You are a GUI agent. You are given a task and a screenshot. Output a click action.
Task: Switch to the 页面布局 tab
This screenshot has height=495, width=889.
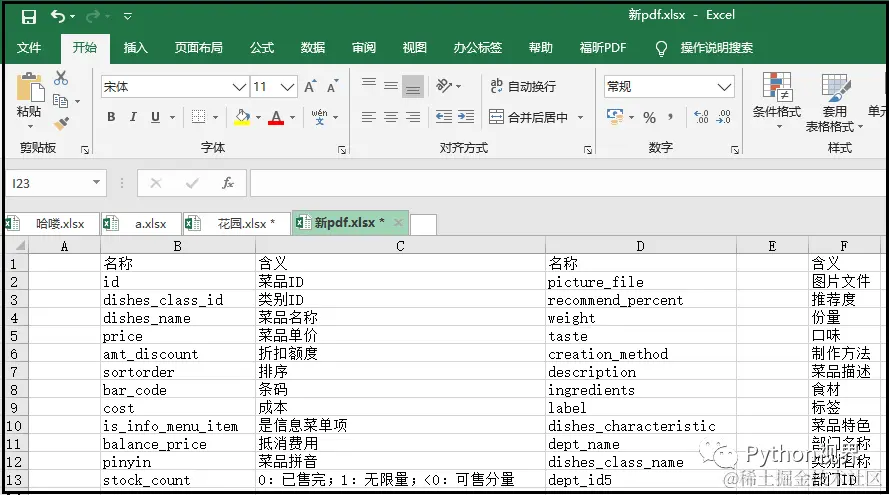[198, 48]
